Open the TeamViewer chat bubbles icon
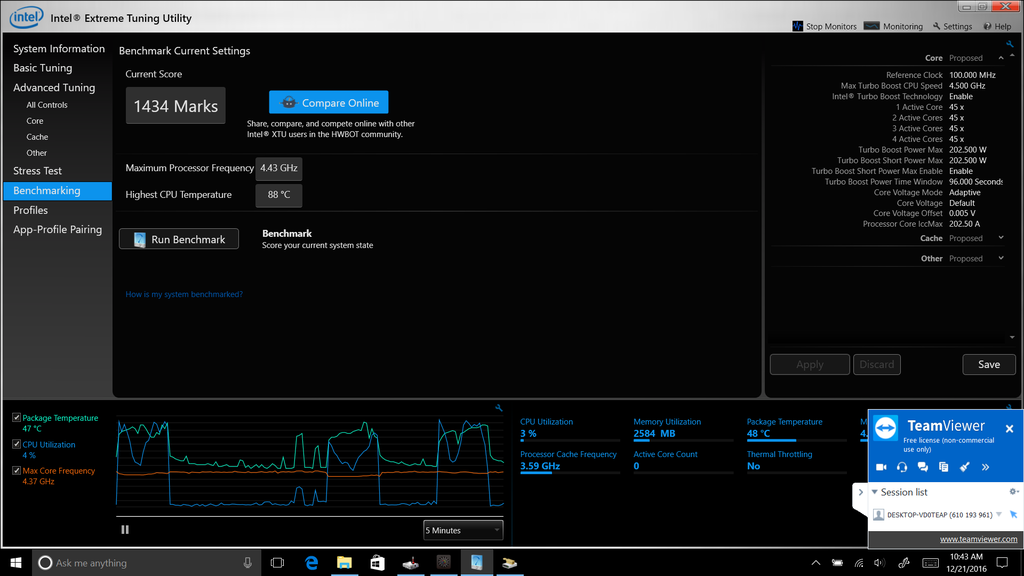The image size is (1024, 576). (923, 467)
